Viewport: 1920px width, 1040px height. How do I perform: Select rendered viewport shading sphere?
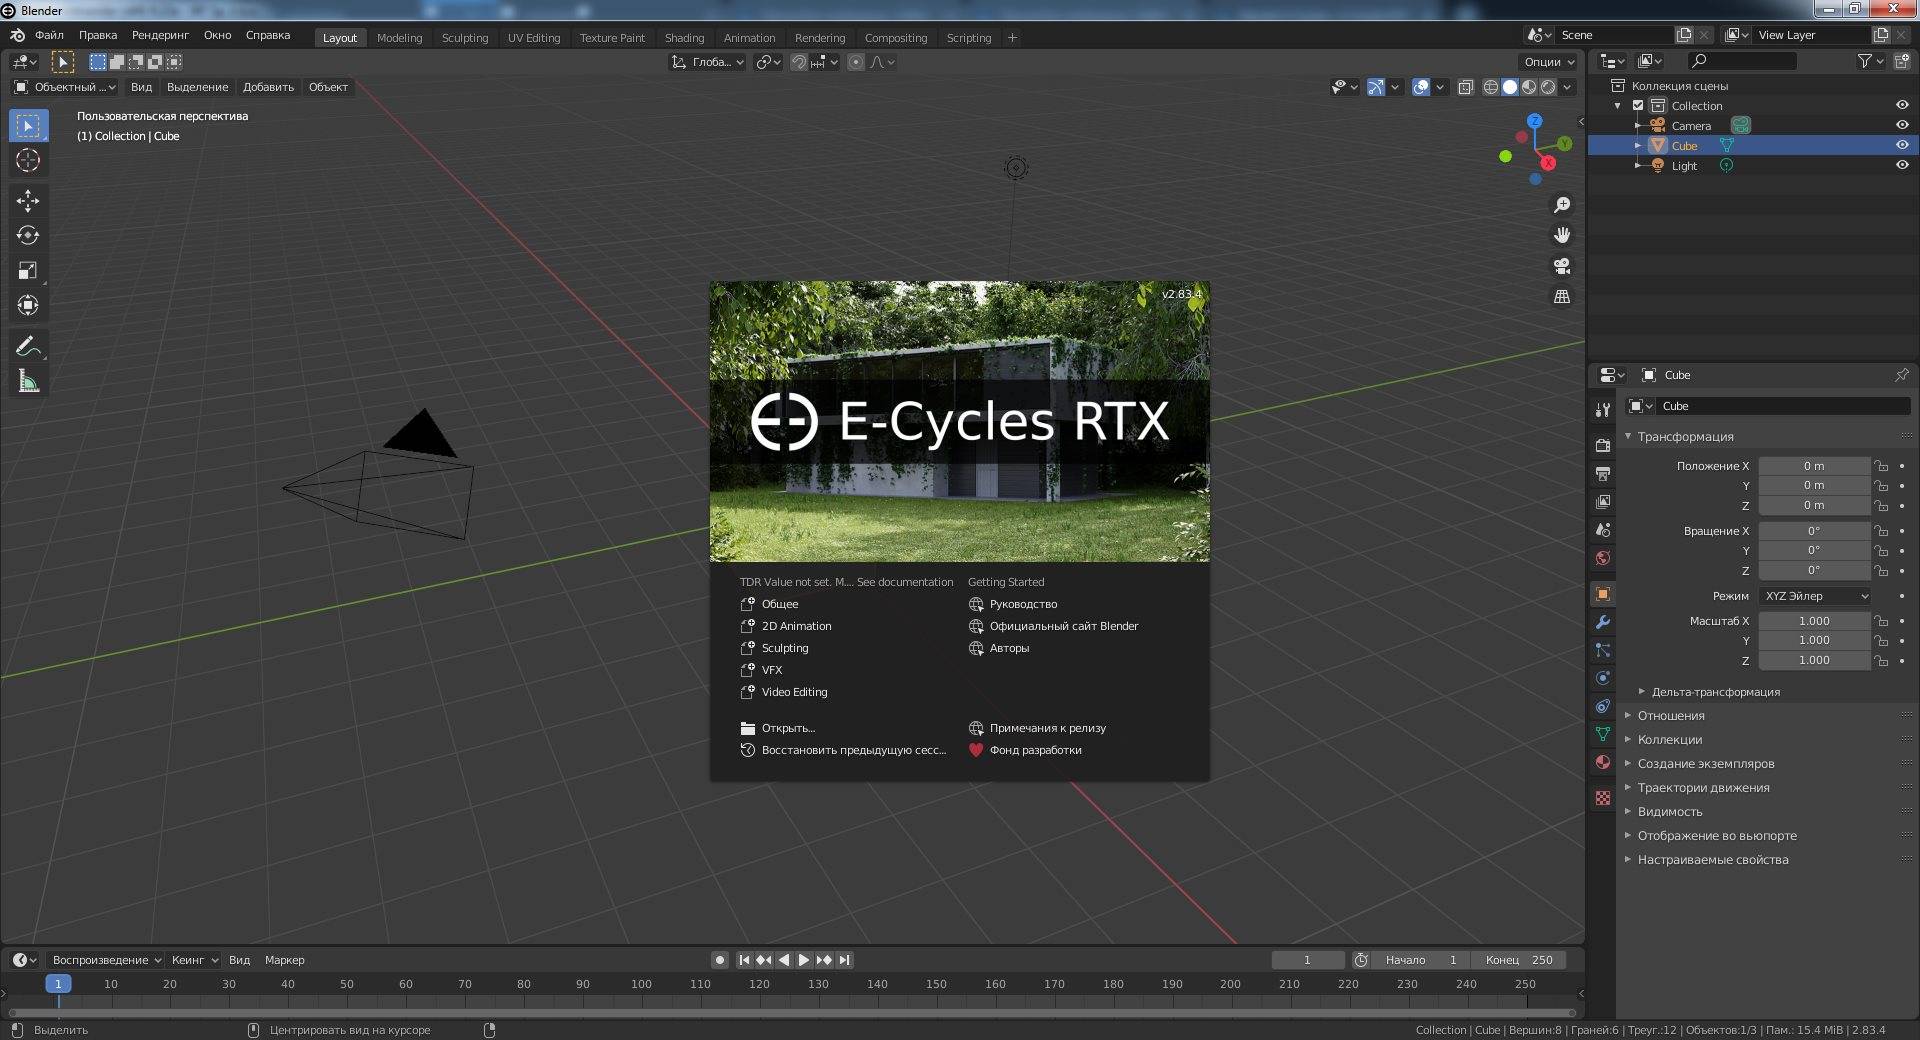pos(1548,87)
